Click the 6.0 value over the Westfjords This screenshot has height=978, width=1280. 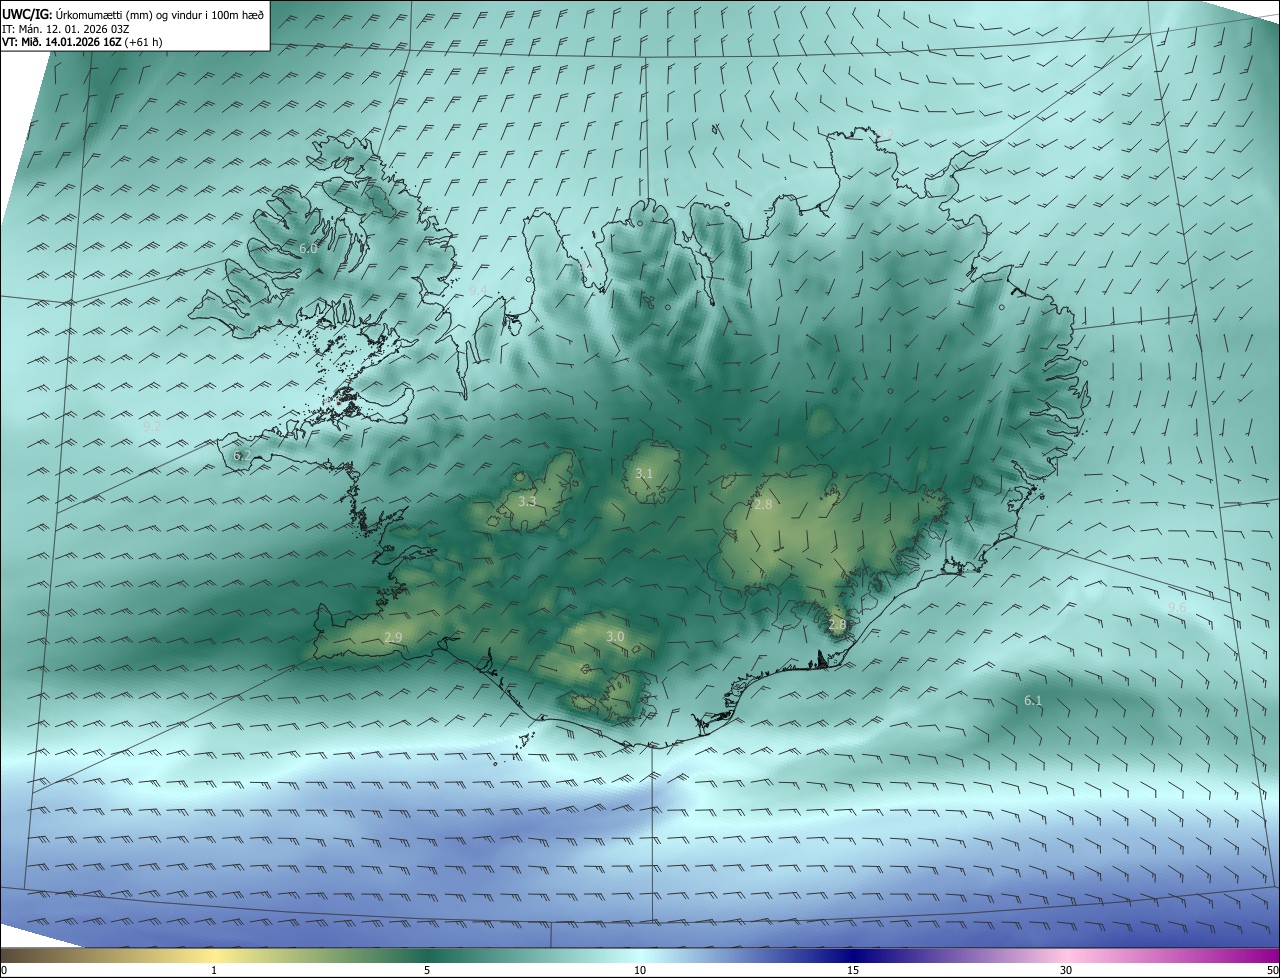308,248
